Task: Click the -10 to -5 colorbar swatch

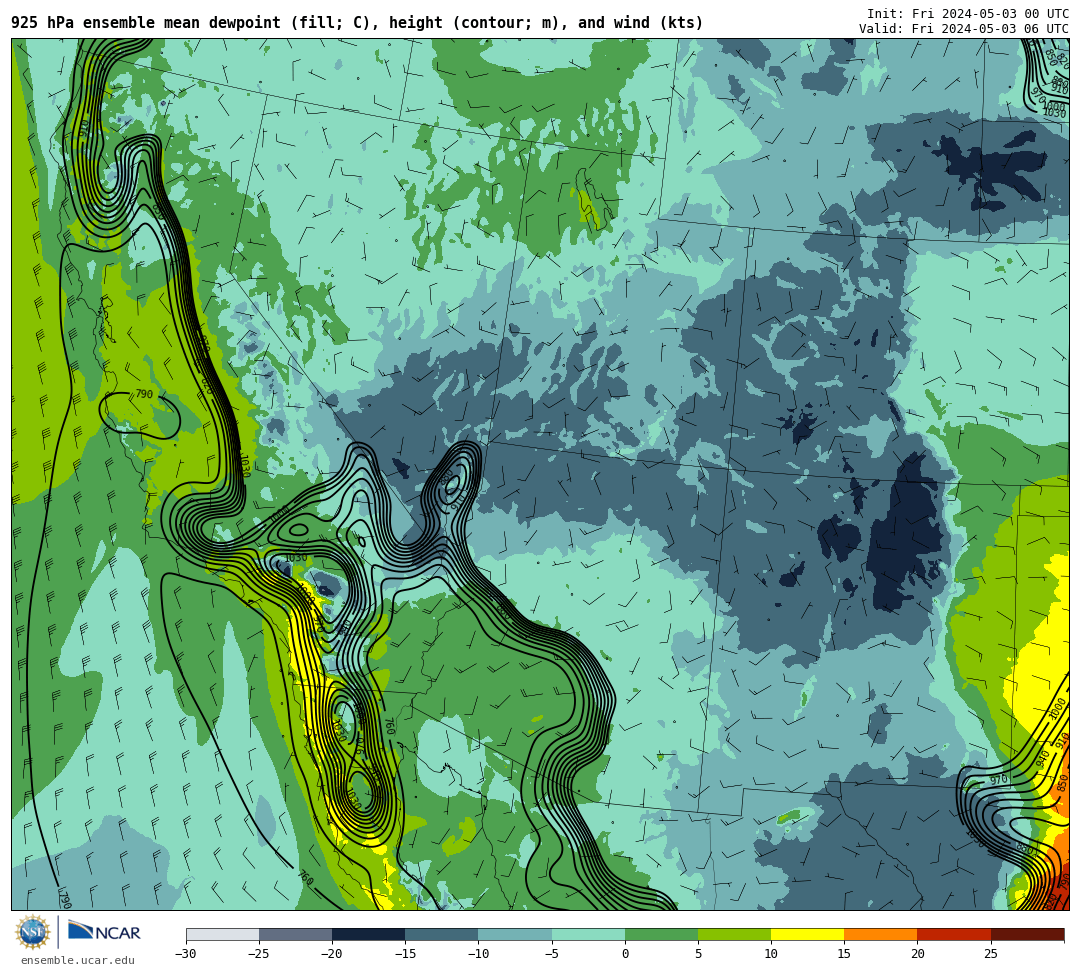Action: [x=515, y=934]
